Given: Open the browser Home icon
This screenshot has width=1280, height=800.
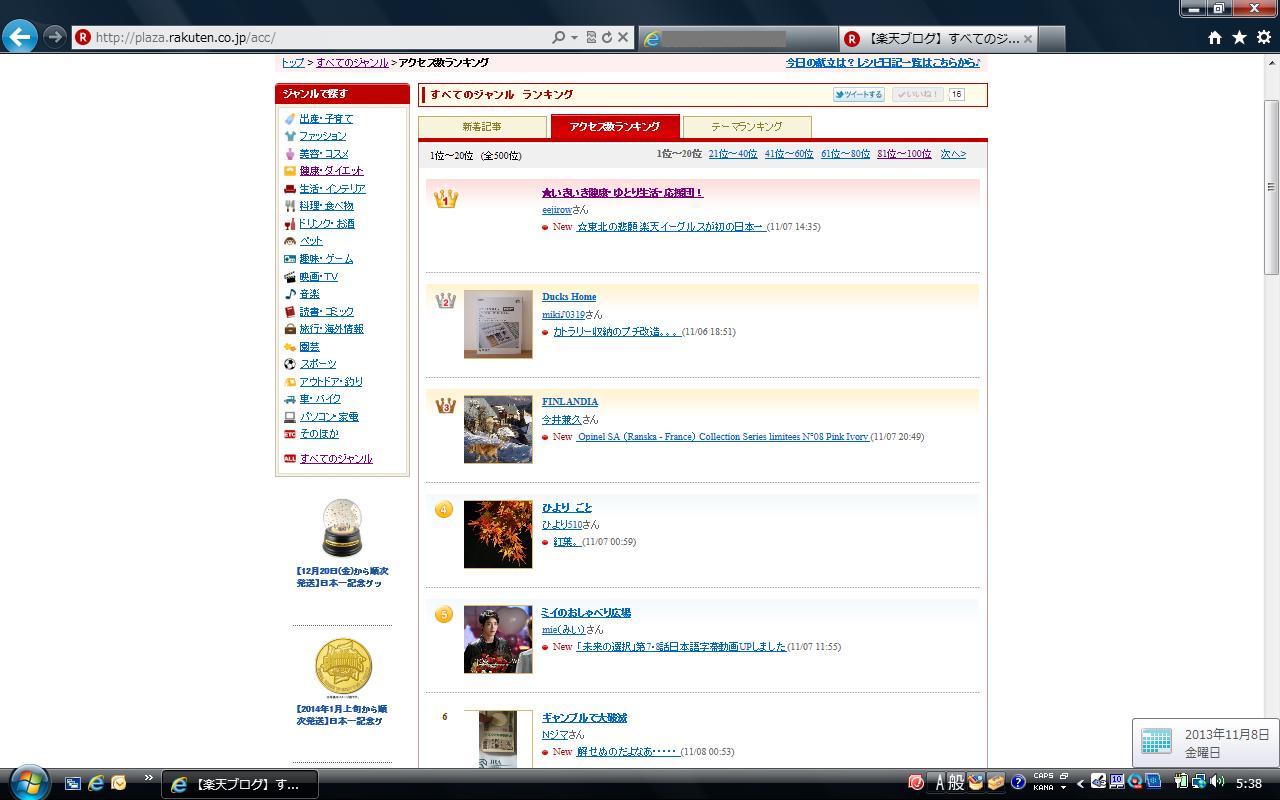Looking at the screenshot, I should click(x=1214, y=37).
